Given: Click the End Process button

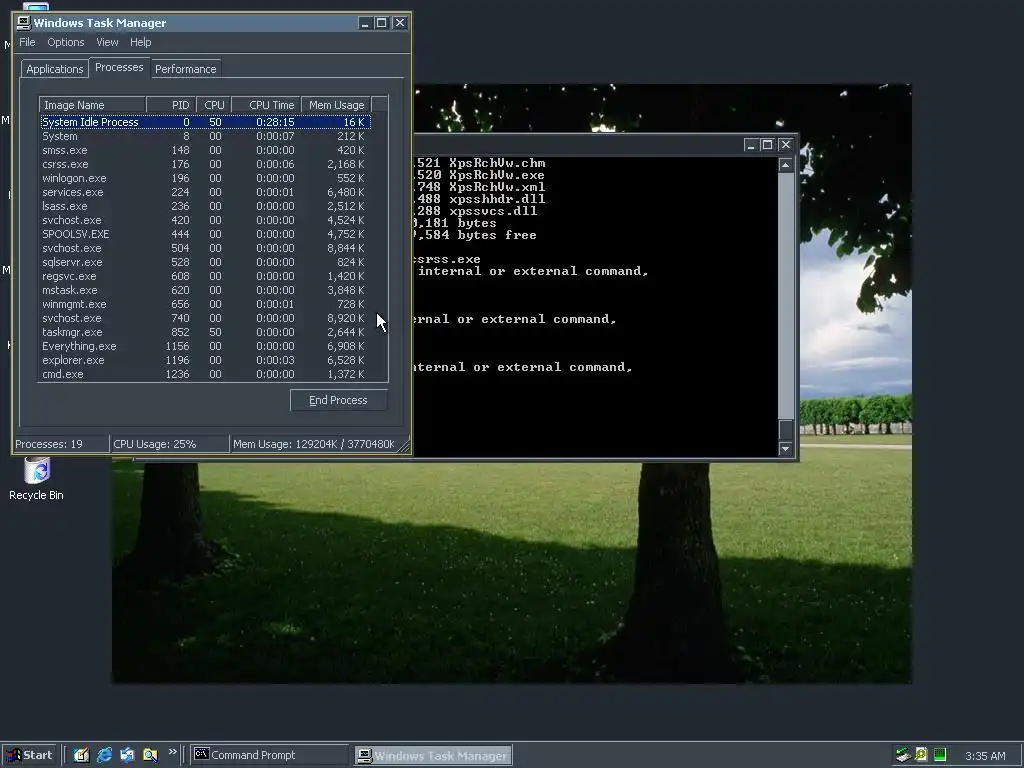Looking at the screenshot, I should [x=338, y=400].
